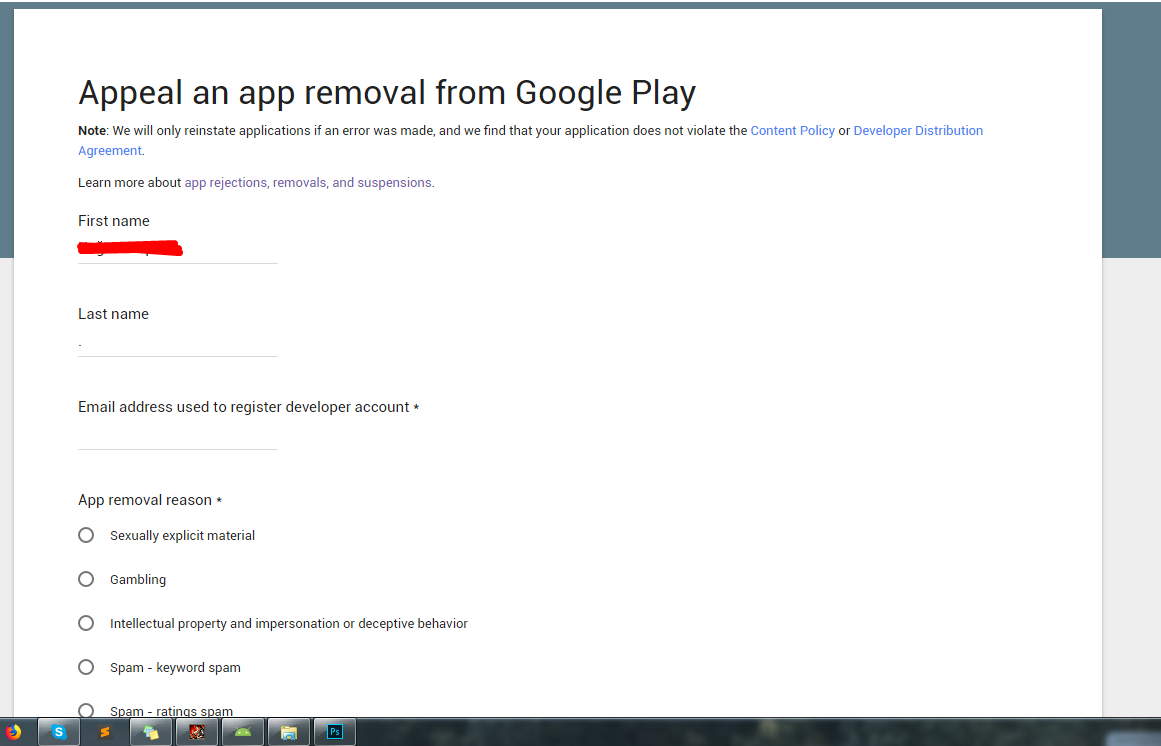1161x746 pixels.
Task: Focus the developer account email field
Action: [178, 436]
